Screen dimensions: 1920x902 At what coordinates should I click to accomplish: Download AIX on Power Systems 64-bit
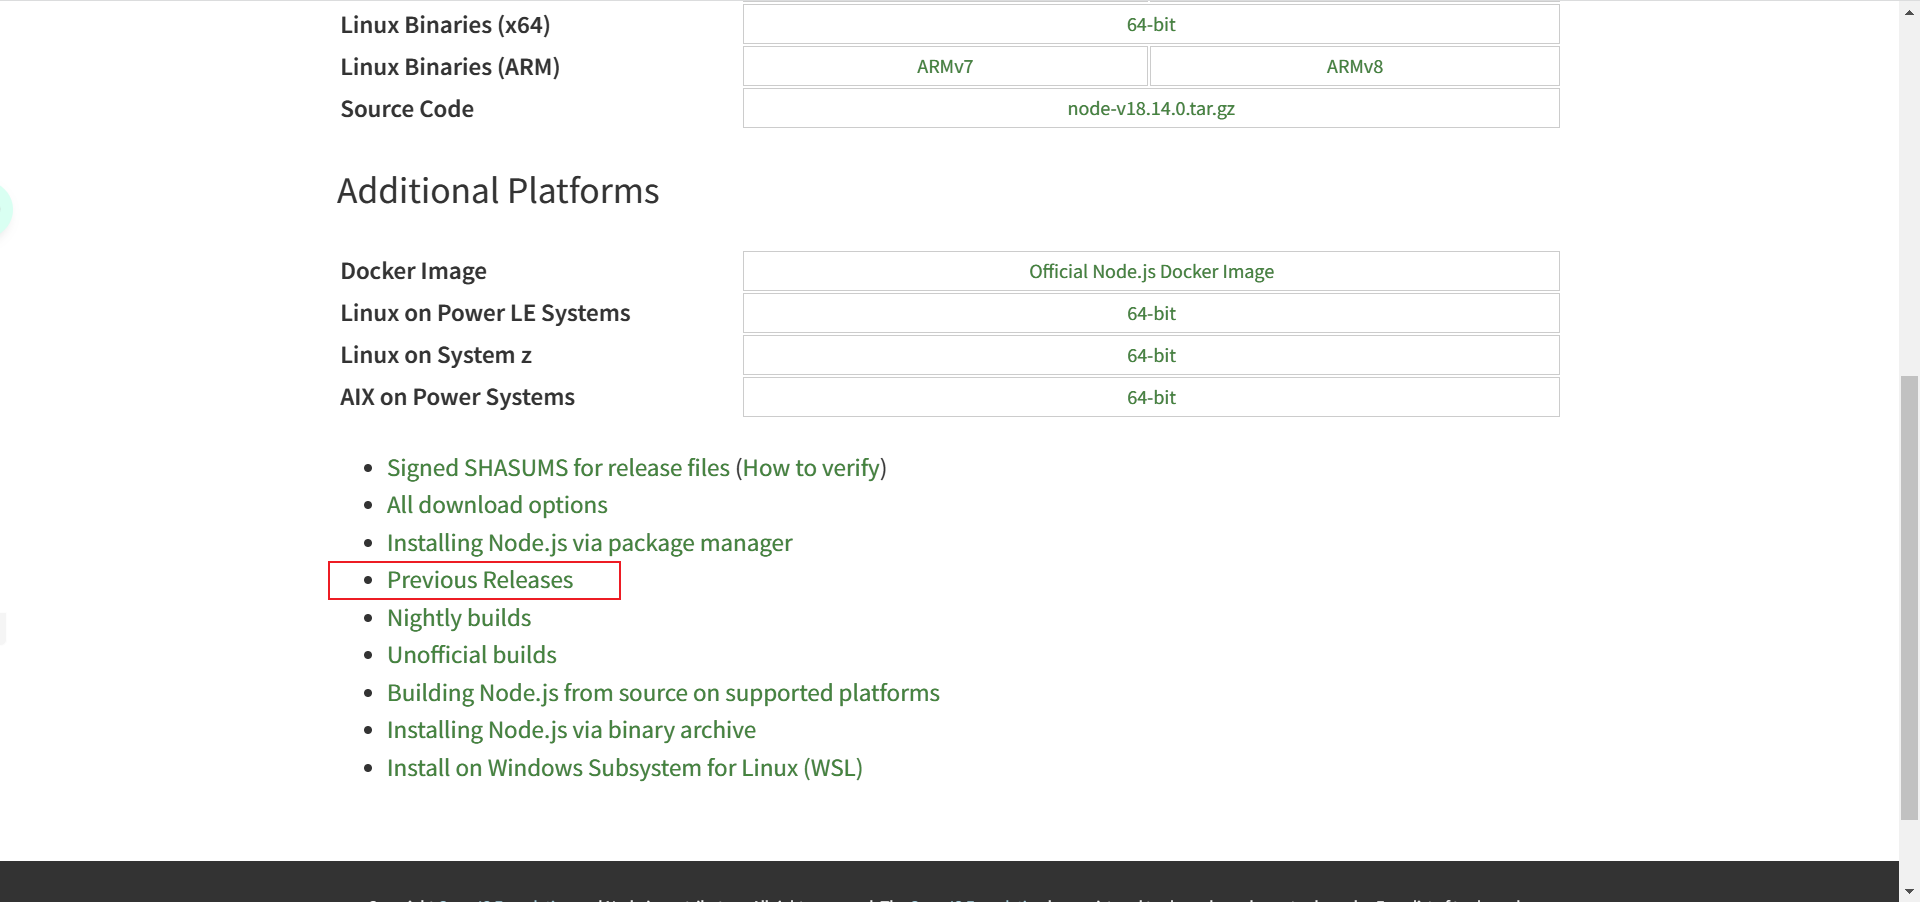[x=1151, y=398]
